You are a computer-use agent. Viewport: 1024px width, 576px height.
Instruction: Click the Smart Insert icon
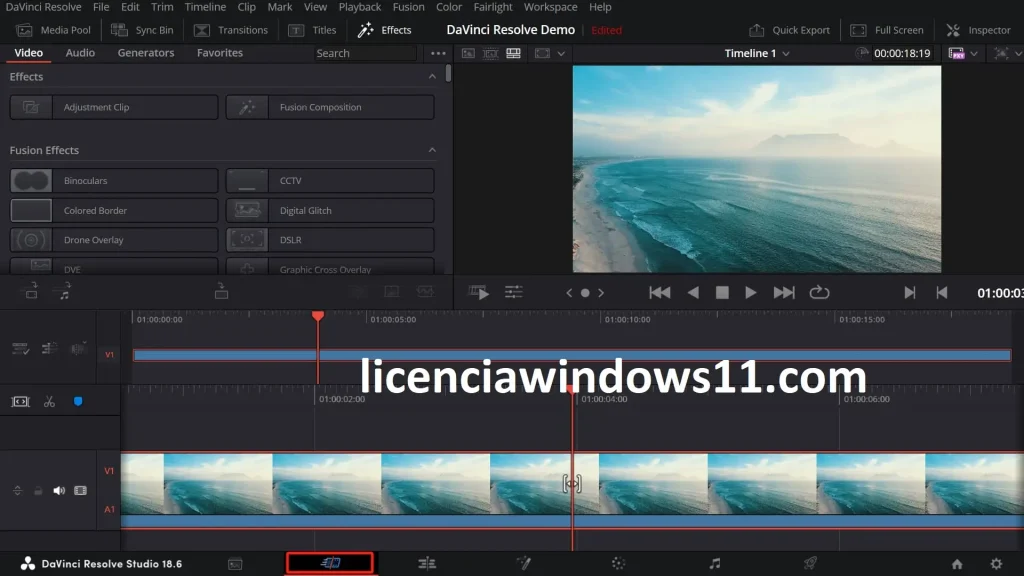click(31, 291)
